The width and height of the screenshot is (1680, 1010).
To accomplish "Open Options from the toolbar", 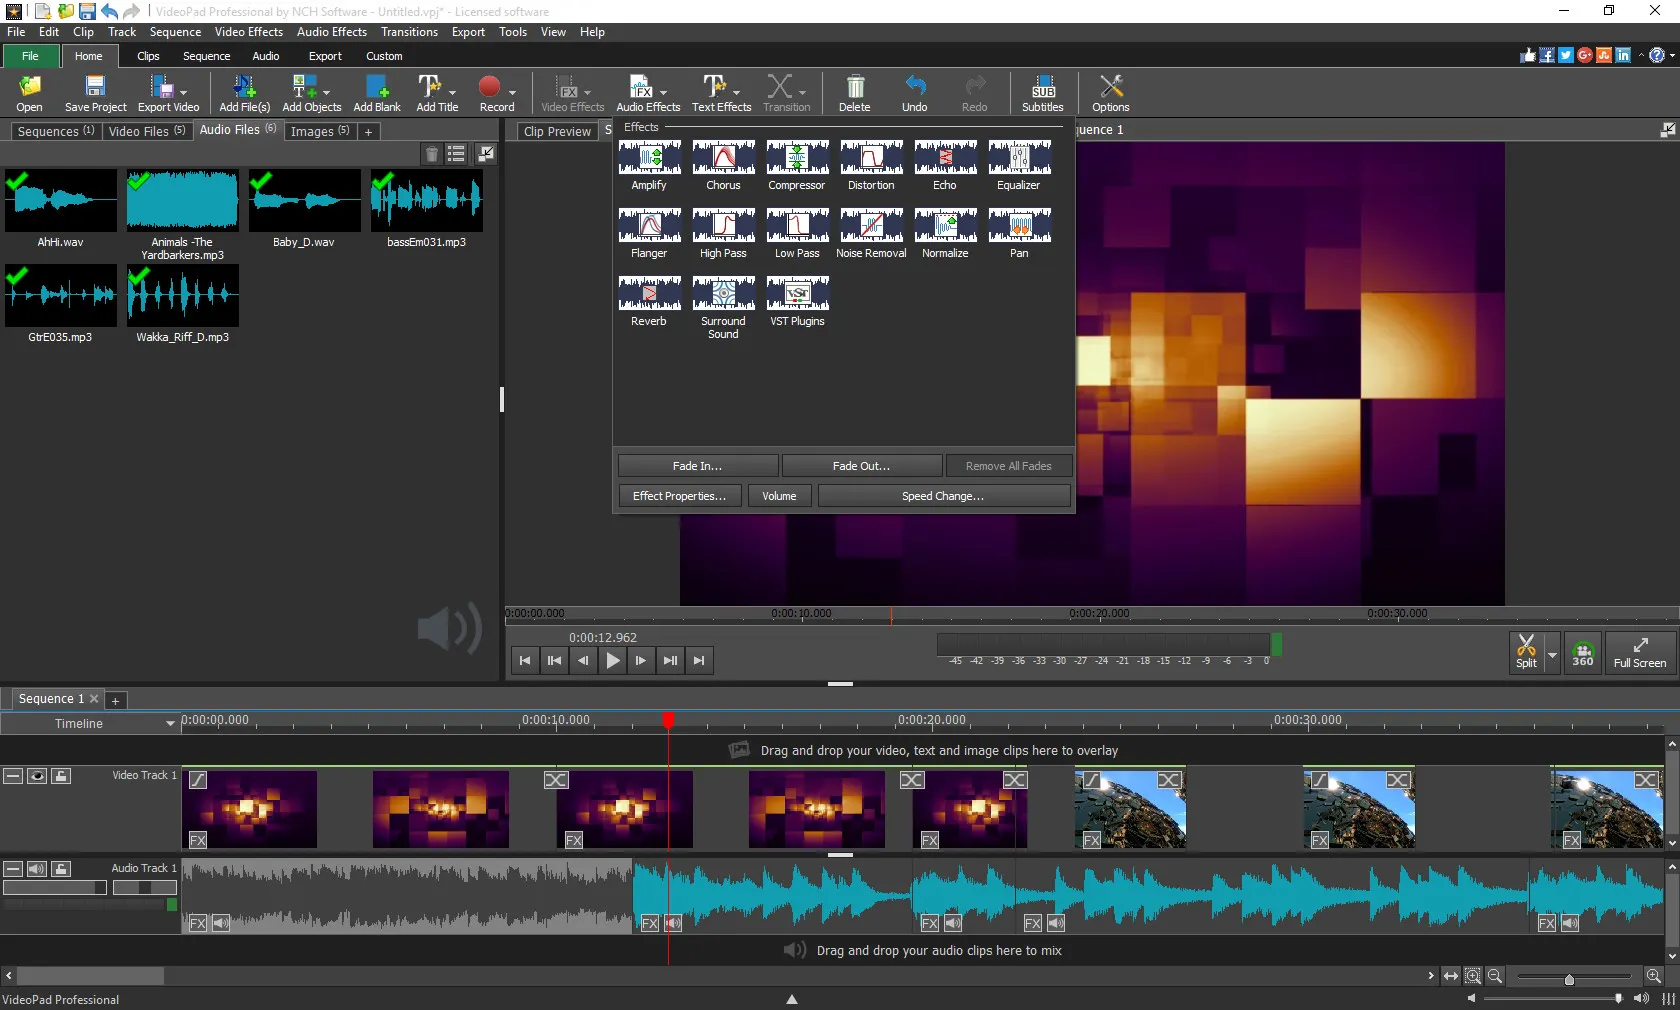I will coord(1110,93).
